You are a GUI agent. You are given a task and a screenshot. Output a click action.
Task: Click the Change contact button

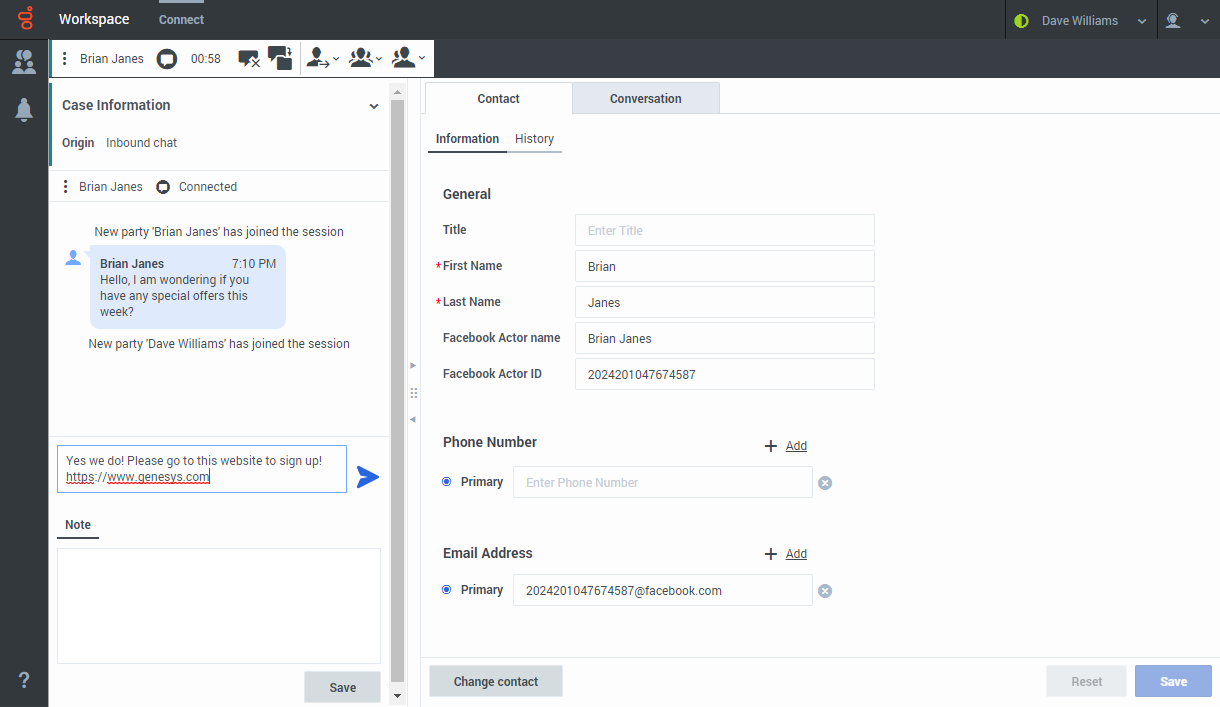[496, 682]
